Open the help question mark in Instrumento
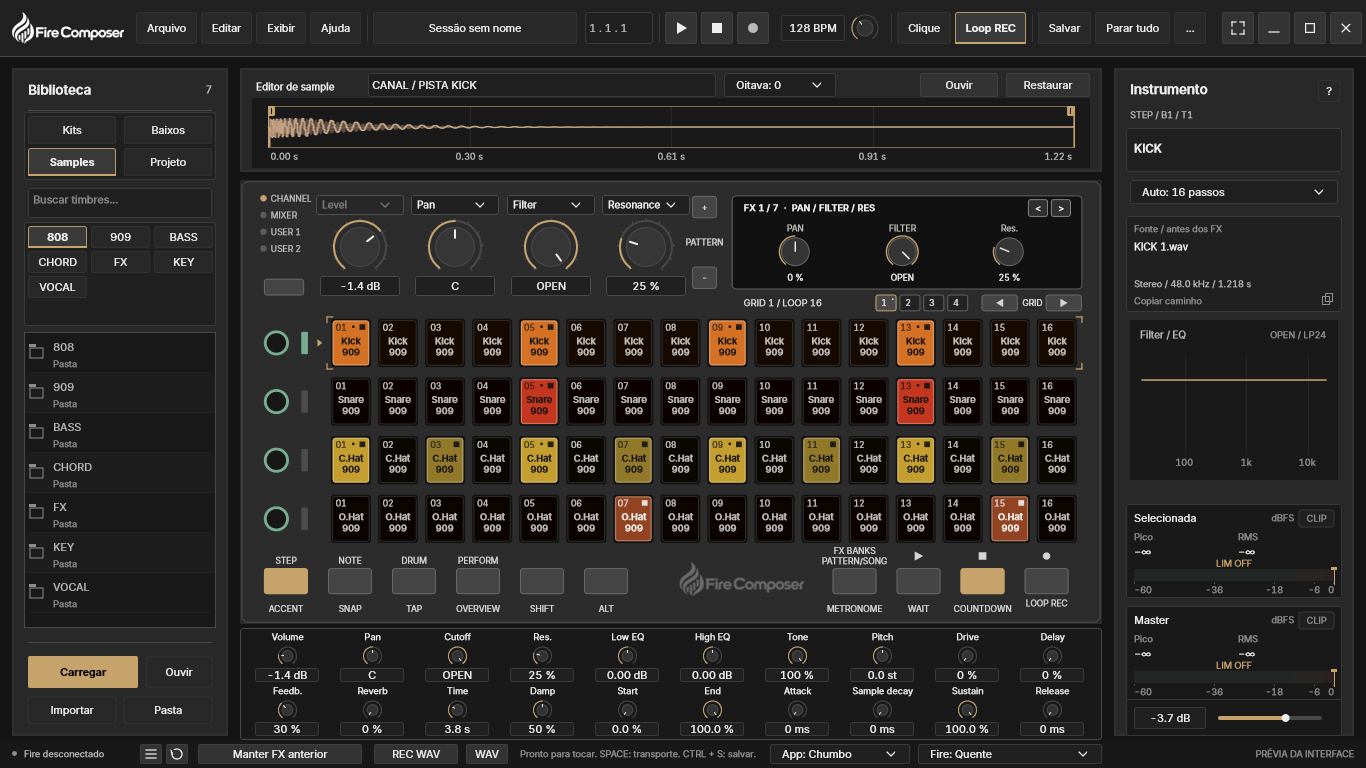The width and height of the screenshot is (1366, 768). 1329,91
